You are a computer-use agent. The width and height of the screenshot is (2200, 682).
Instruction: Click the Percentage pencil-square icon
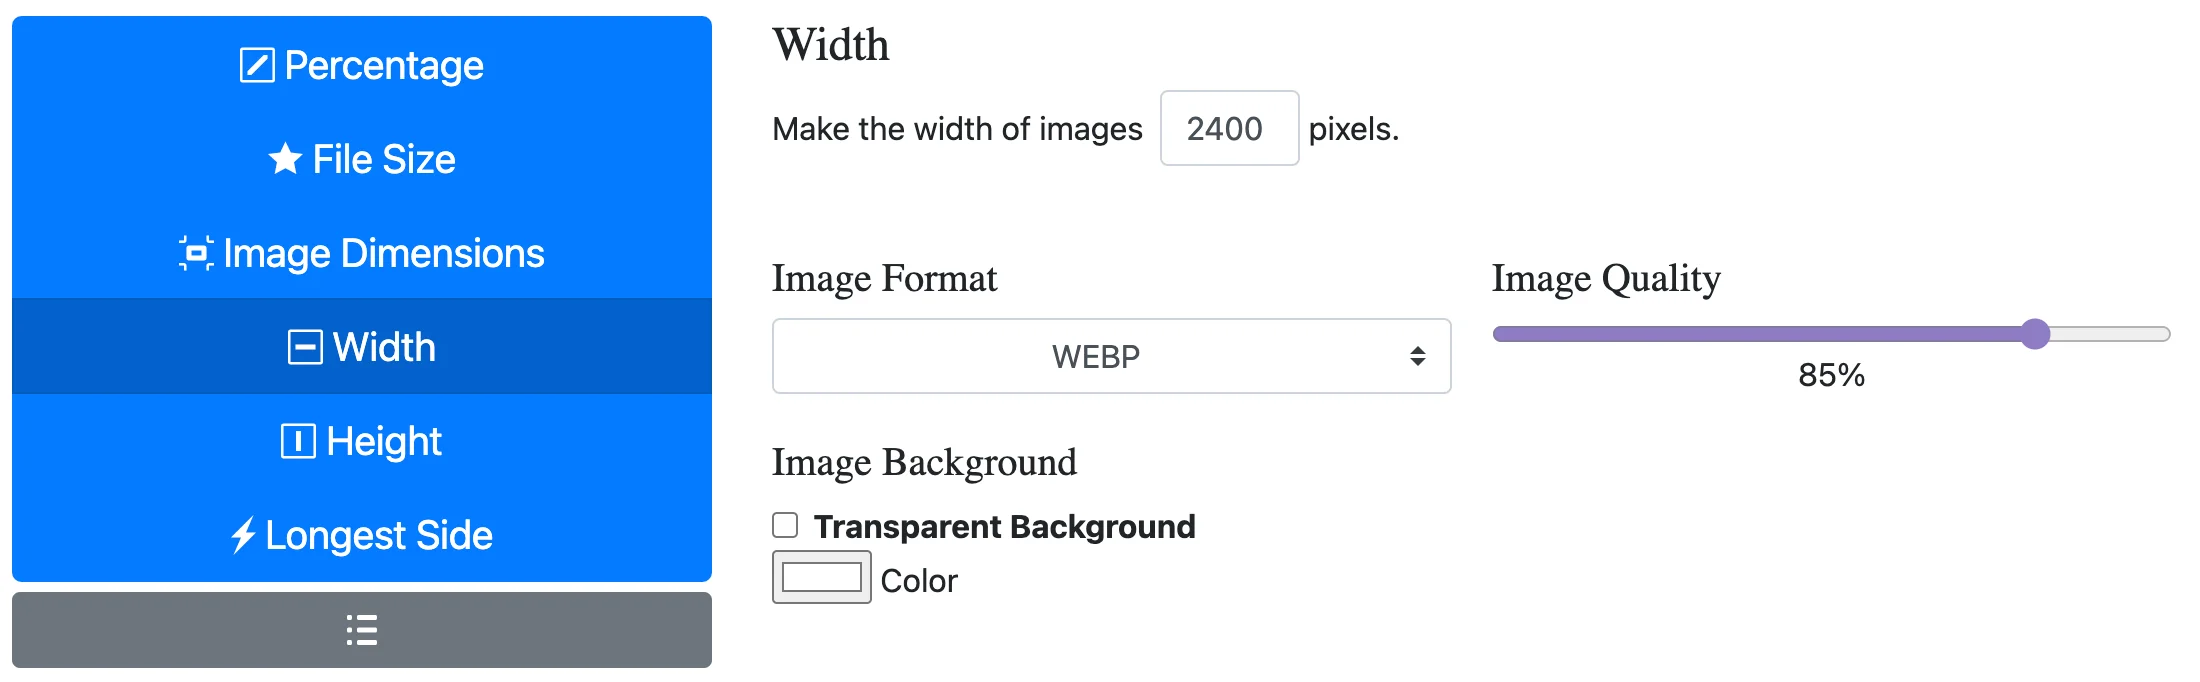tap(257, 66)
